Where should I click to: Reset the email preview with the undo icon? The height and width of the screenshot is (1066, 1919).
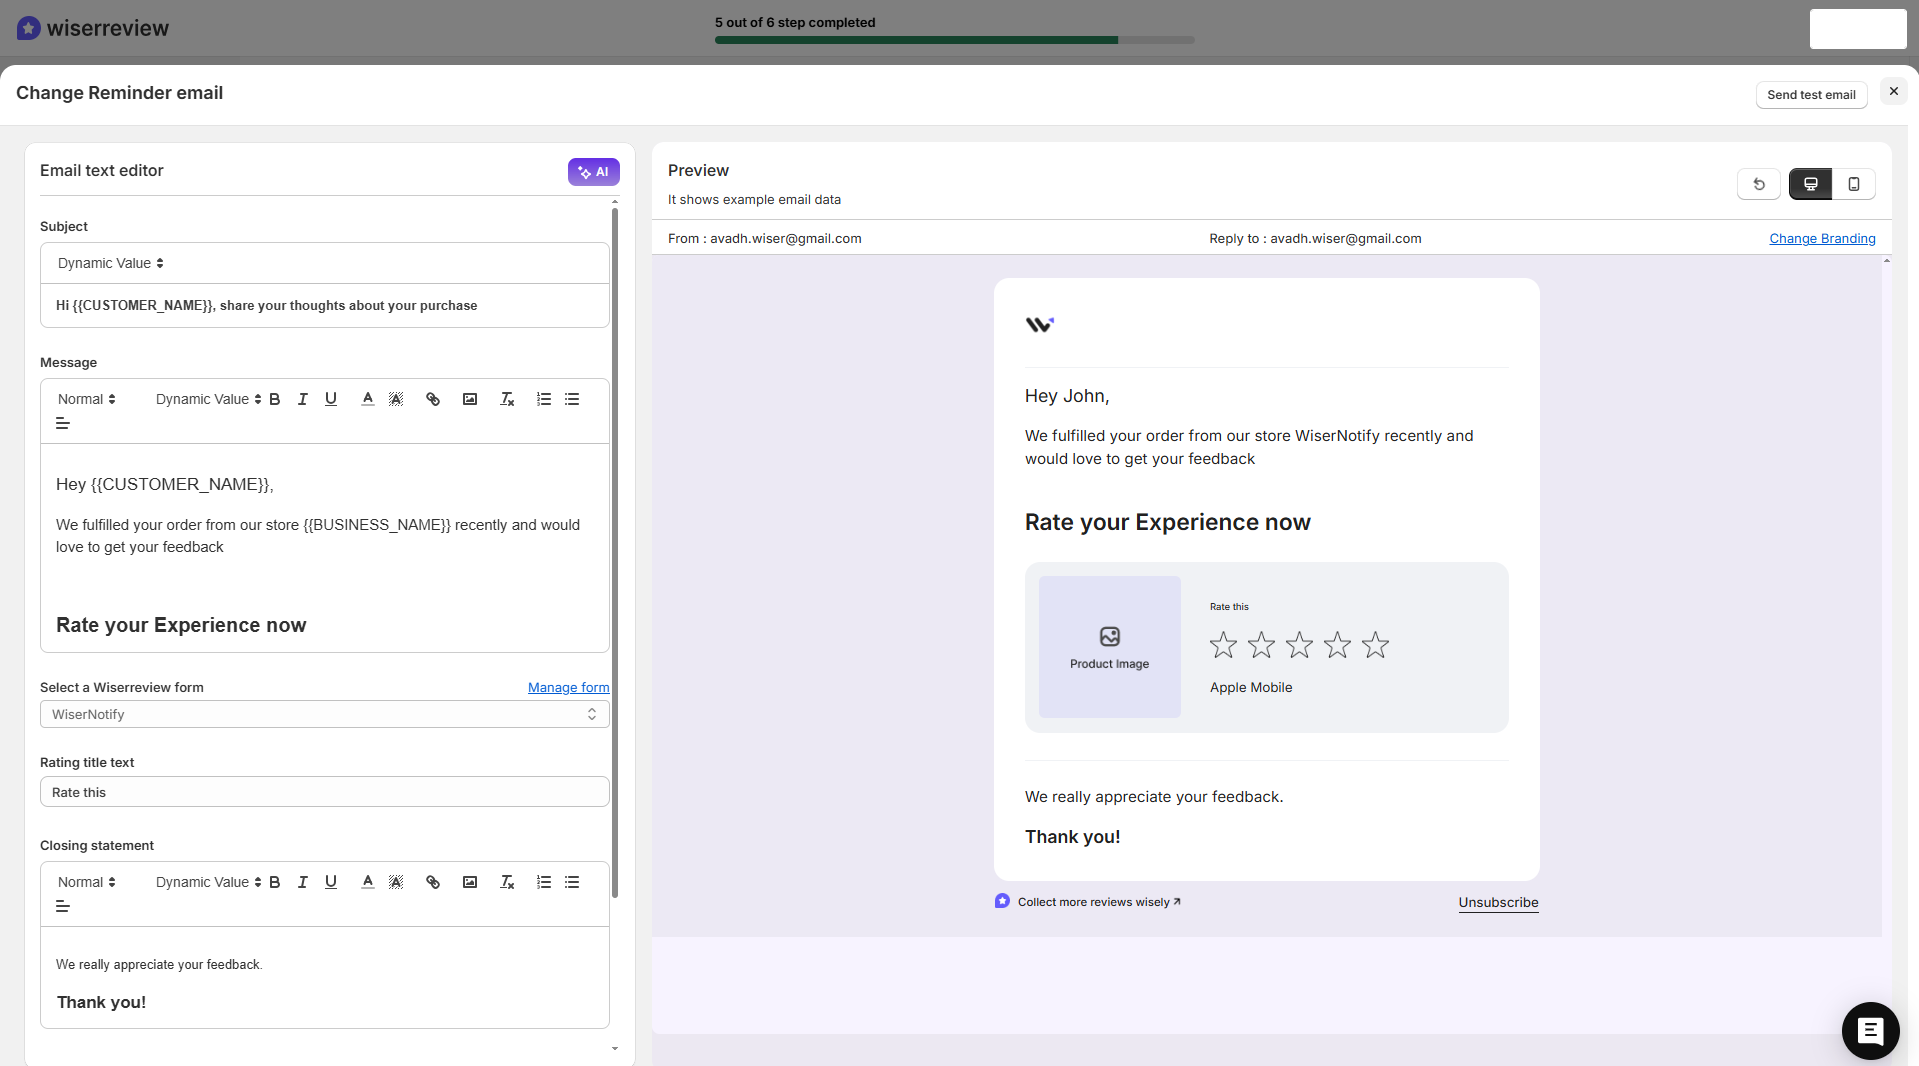(1759, 184)
